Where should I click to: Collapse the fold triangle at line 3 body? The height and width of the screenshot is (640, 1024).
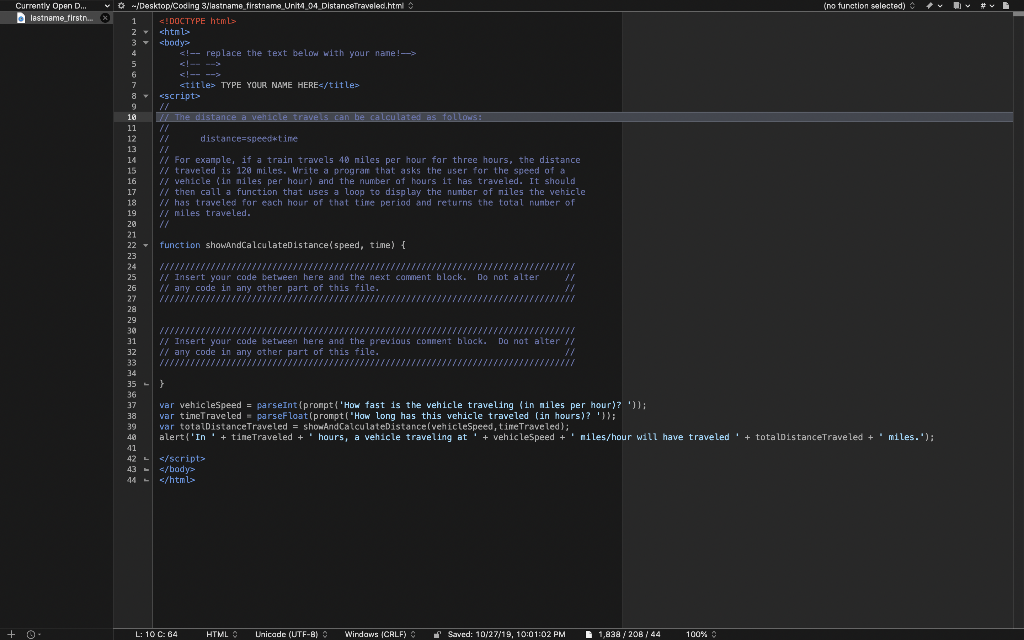point(146,42)
